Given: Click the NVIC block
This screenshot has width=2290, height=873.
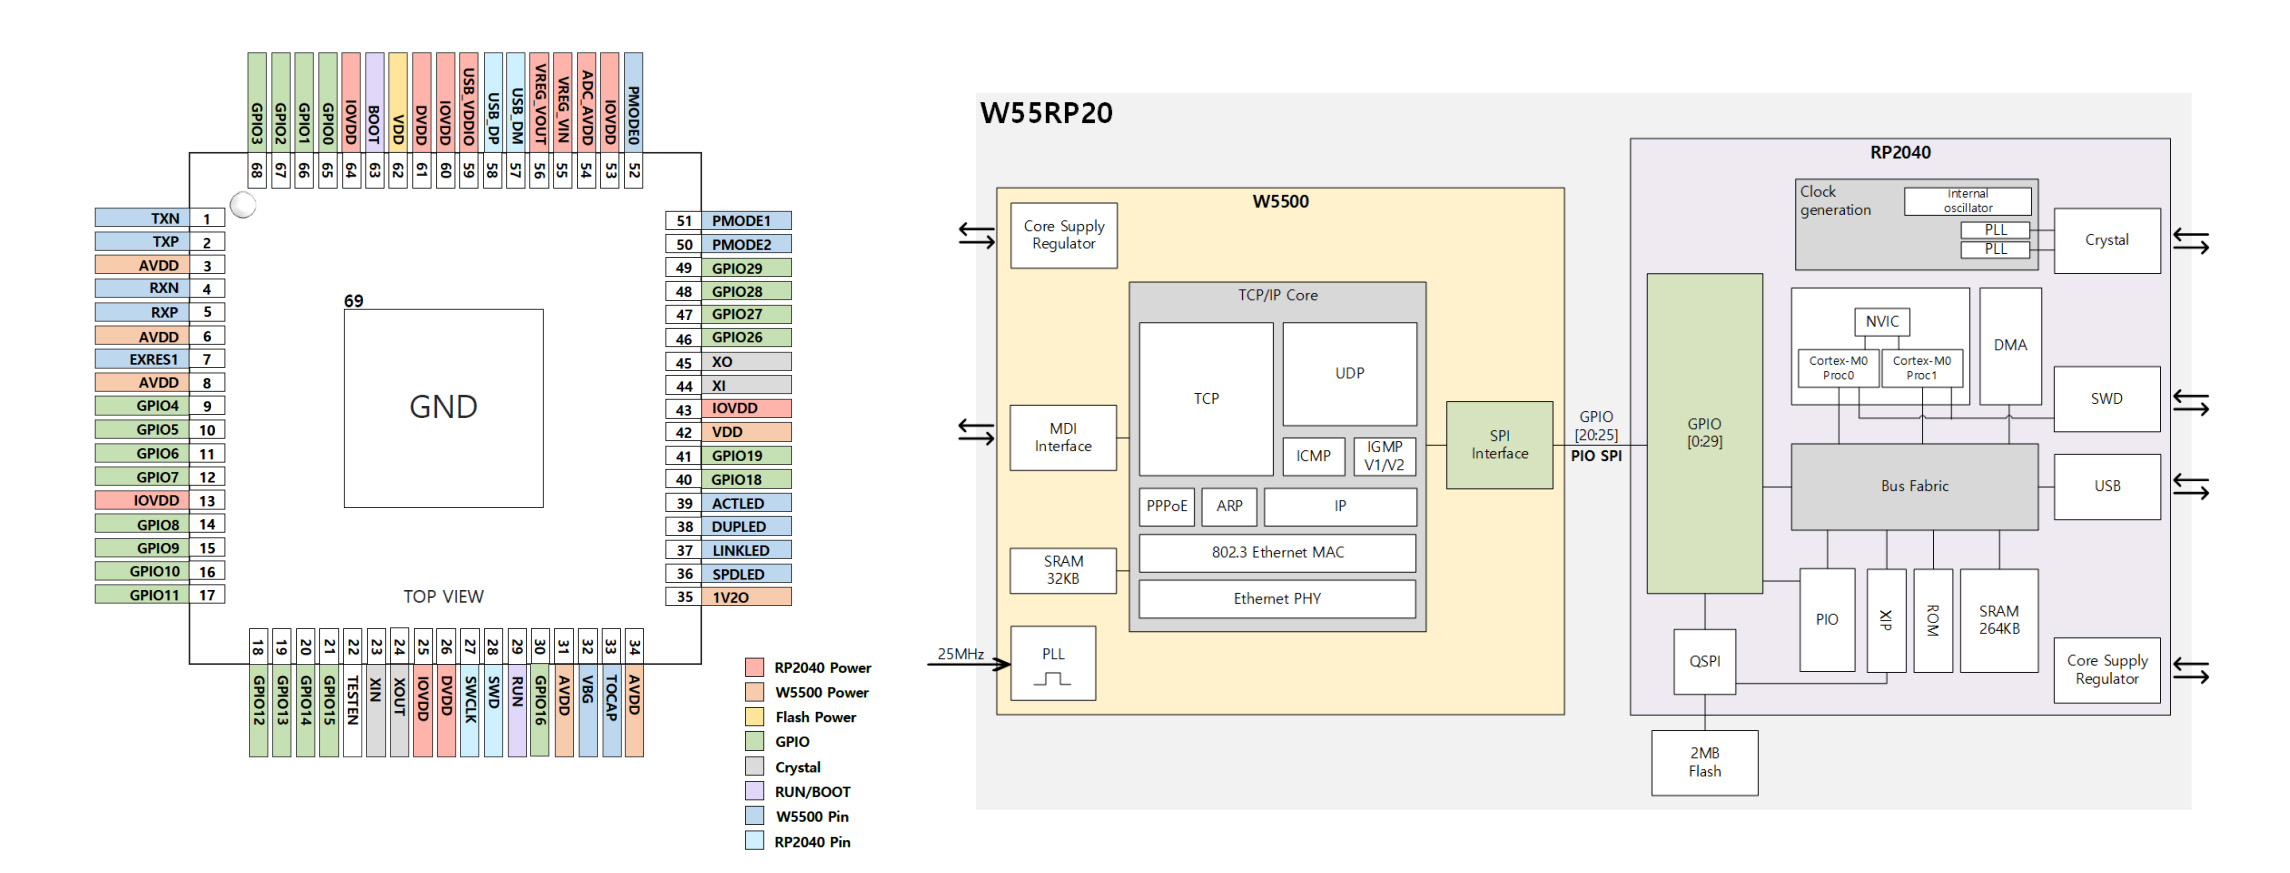Looking at the screenshot, I should pos(1882,322).
